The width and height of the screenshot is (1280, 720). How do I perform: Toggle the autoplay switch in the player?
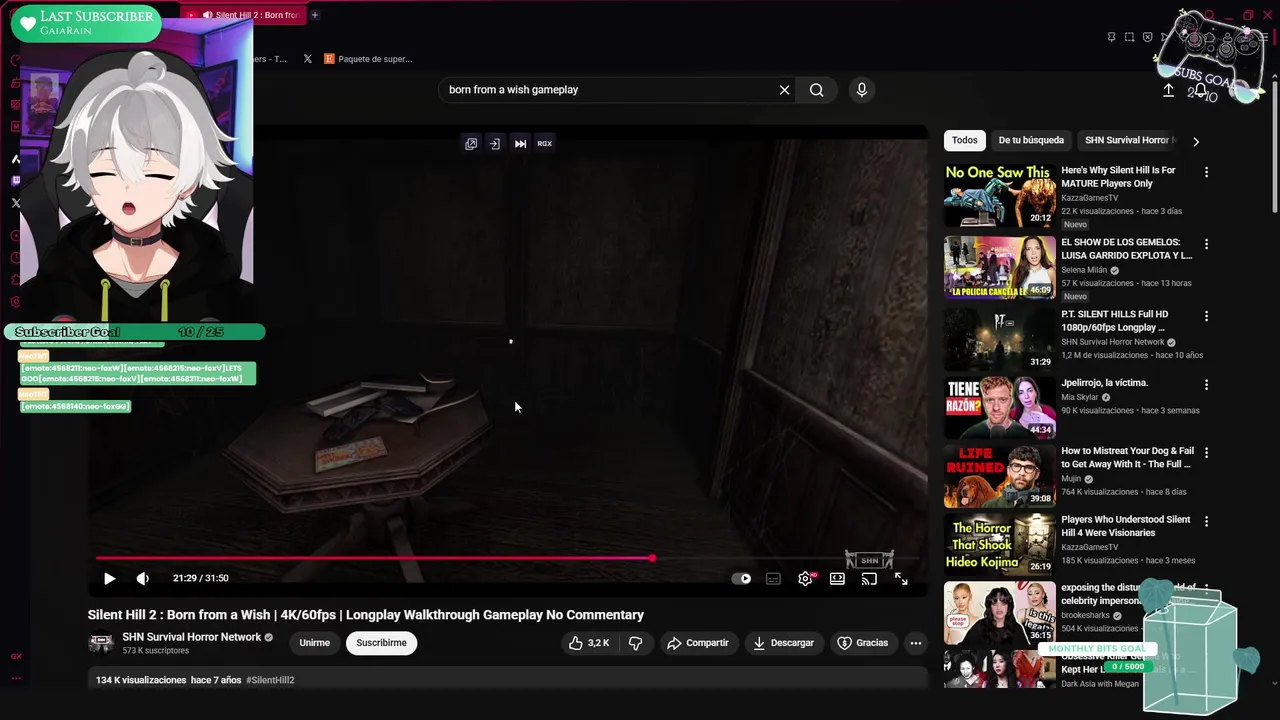(x=741, y=578)
